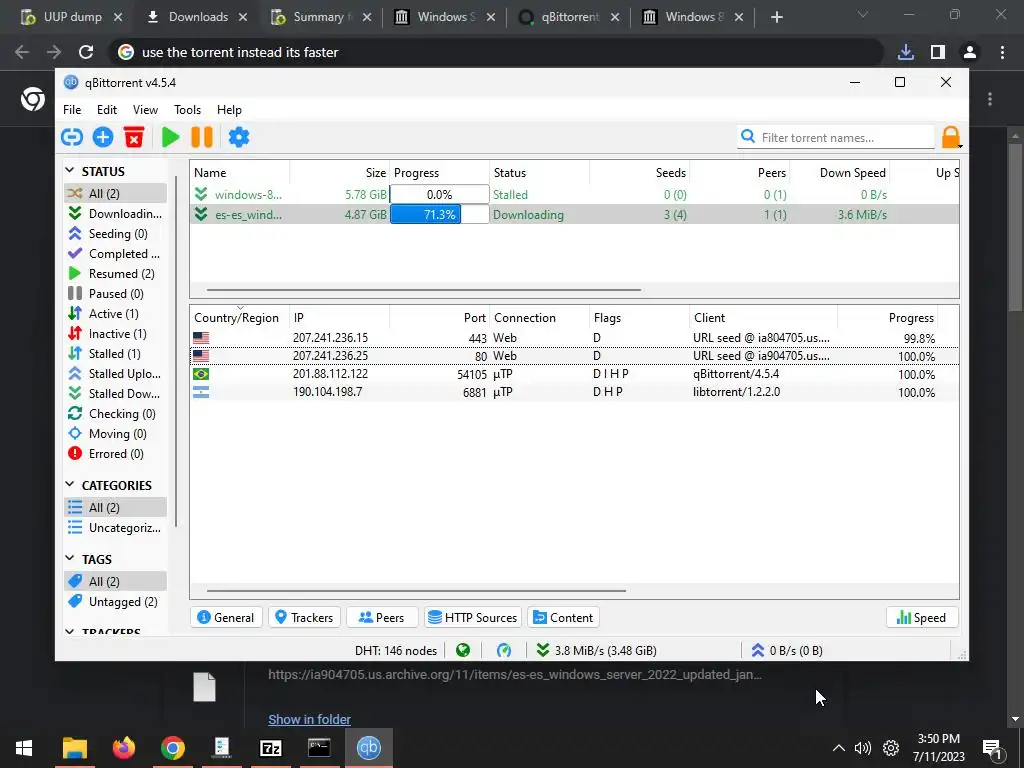Click the Filter torrent names search field
The height and width of the screenshot is (768, 1024).
[836, 138]
